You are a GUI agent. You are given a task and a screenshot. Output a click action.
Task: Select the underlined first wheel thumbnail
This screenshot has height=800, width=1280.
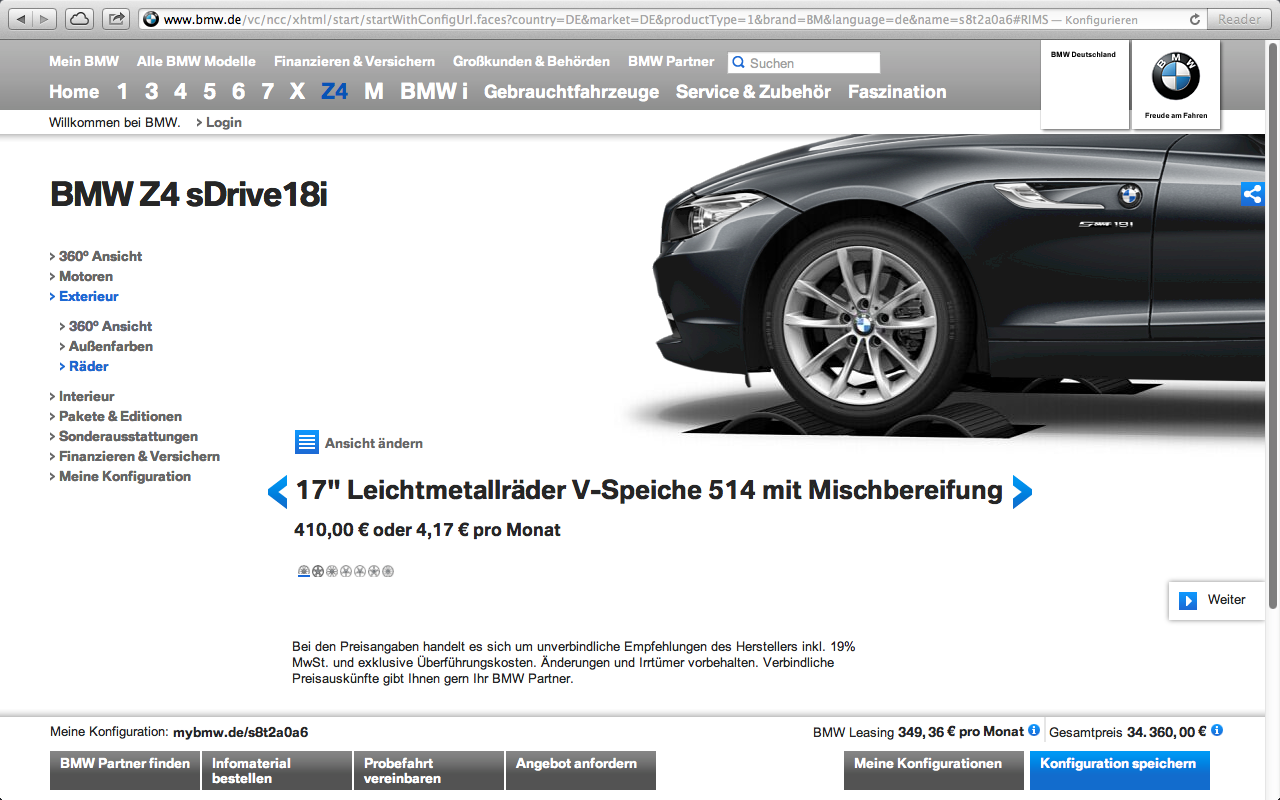pyautogui.click(x=304, y=571)
